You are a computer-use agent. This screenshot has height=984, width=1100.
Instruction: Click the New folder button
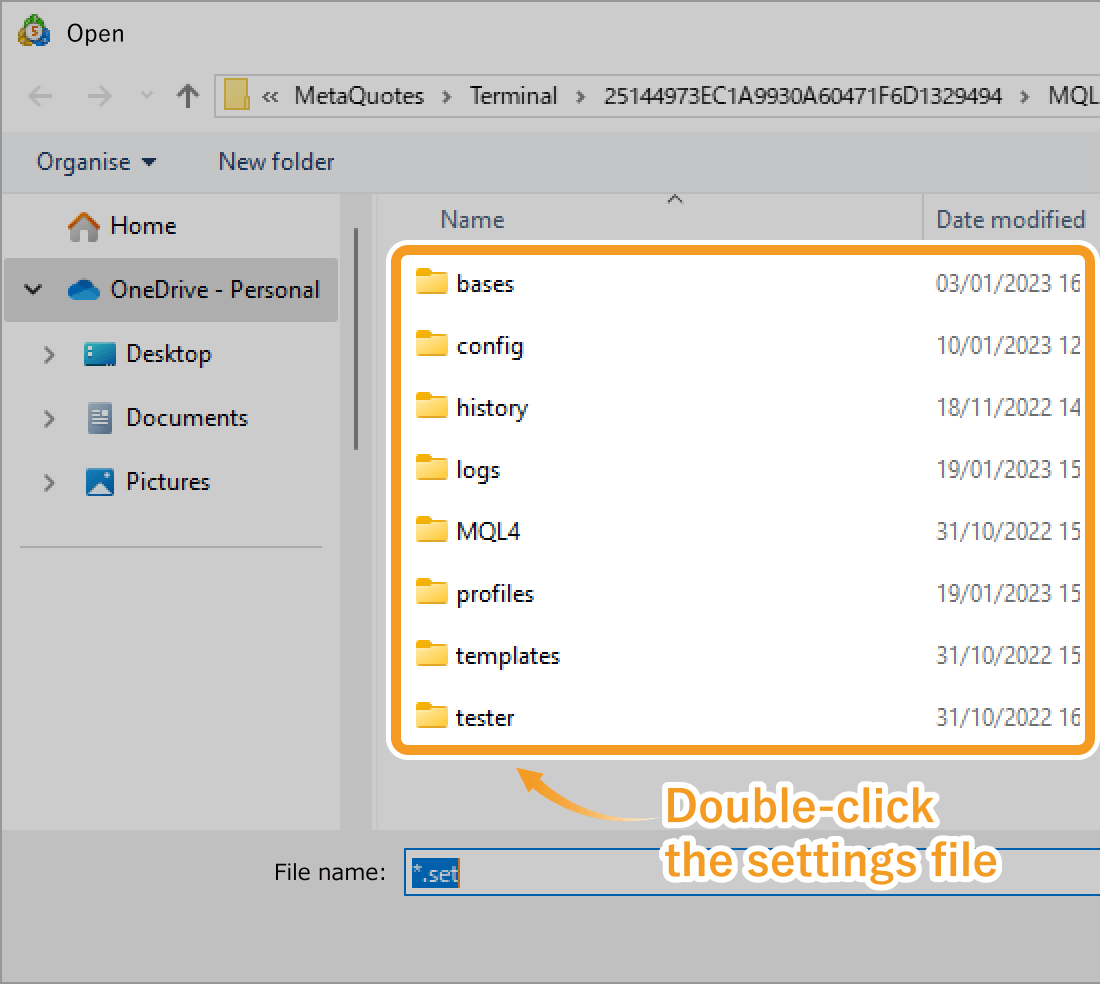pos(276,162)
